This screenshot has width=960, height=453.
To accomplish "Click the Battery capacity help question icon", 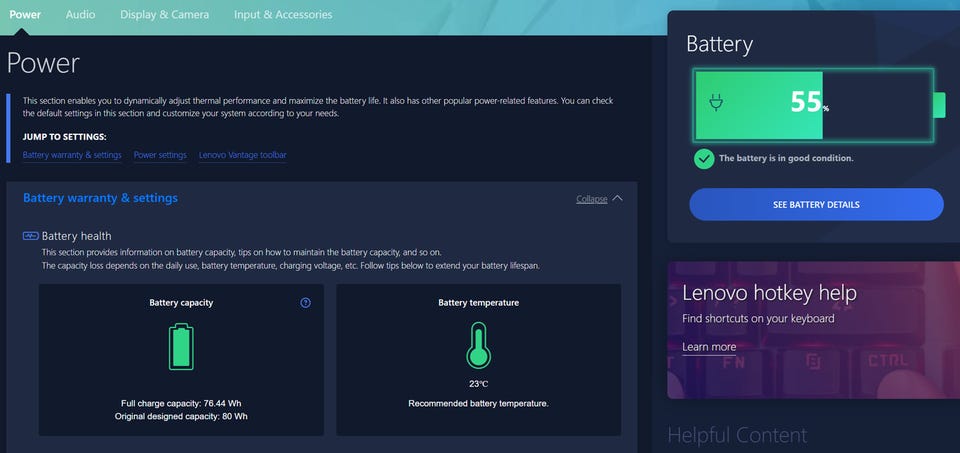I will click(306, 302).
